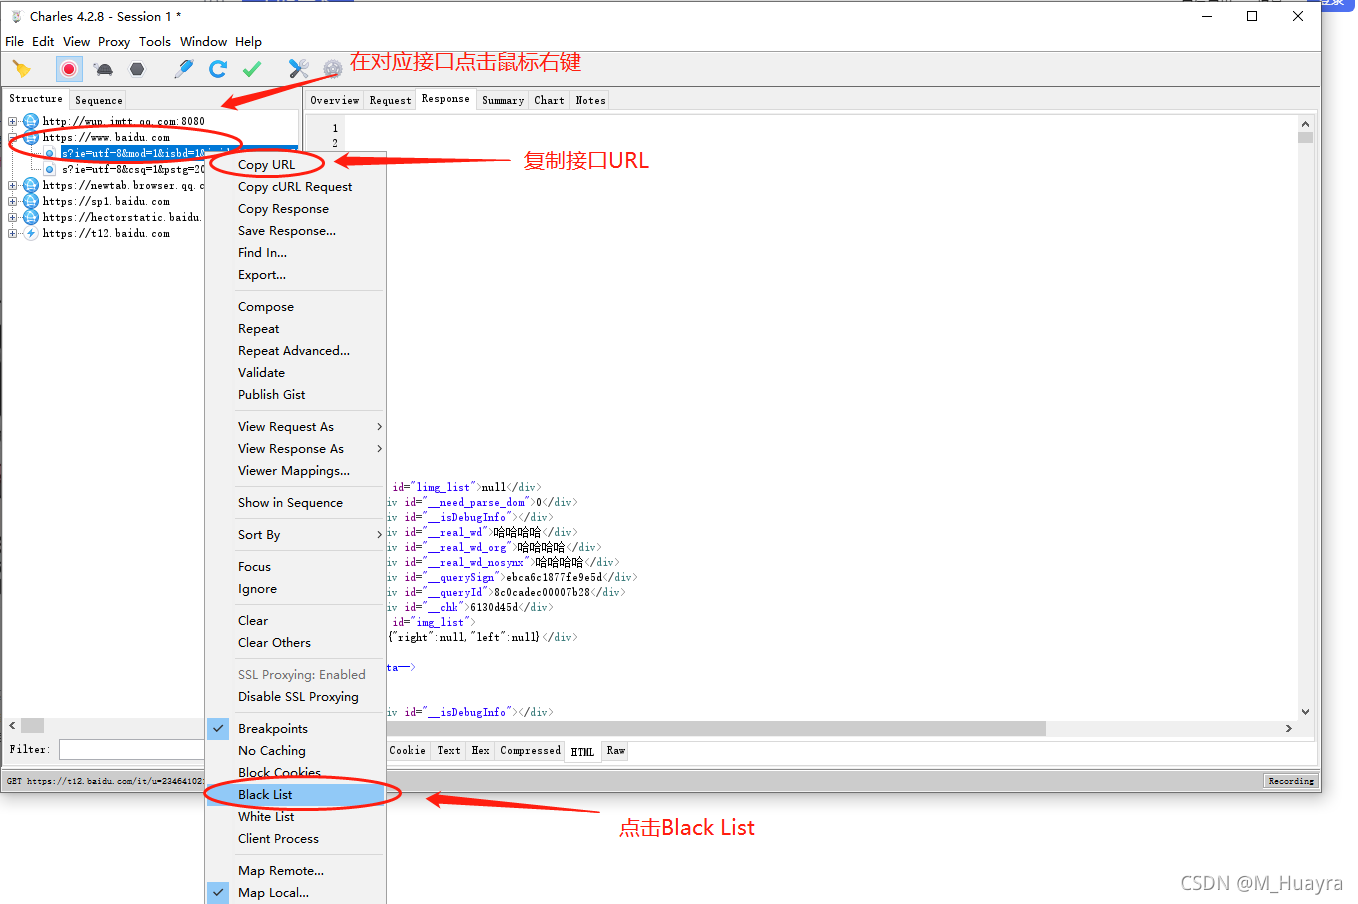This screenshot has width=1358, height=904.
Task: Collapse the www.baidu.com tree node
Action: pyautogui.click(x=12, y=138)
